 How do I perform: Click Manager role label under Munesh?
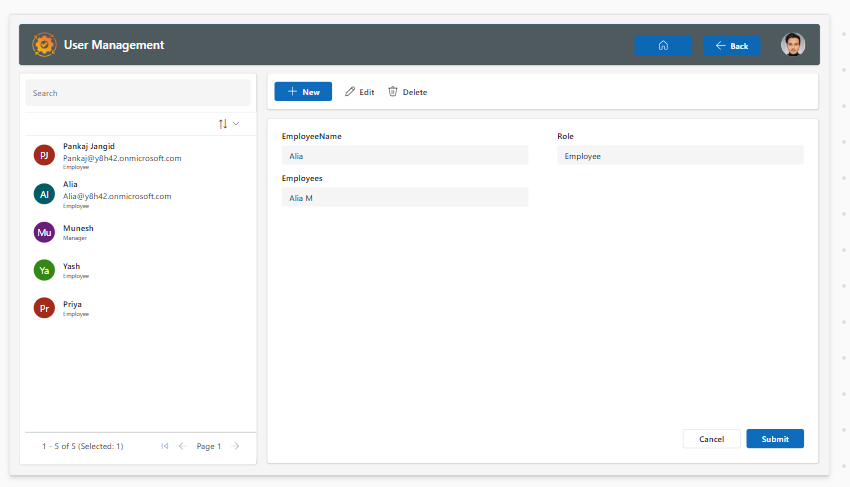click(75, 238)
